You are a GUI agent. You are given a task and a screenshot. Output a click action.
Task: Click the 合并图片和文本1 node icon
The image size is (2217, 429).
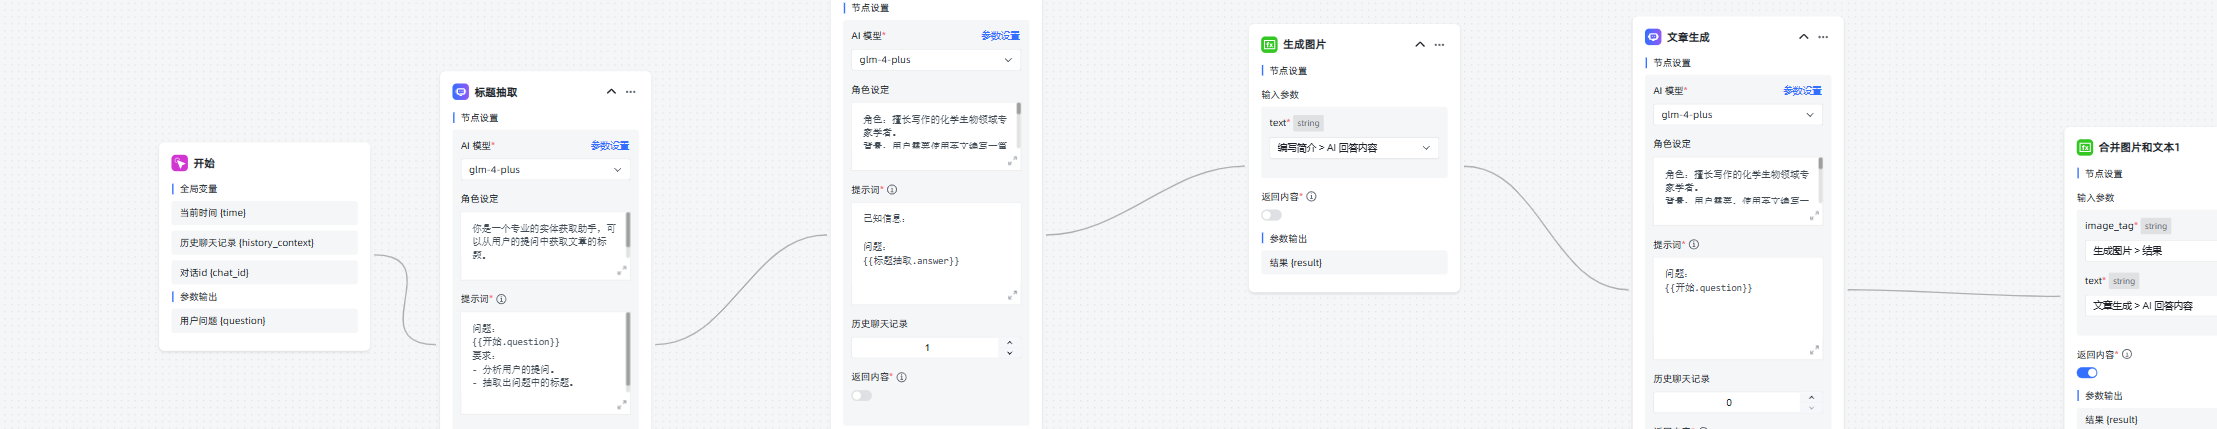[x=2085, y=147]
